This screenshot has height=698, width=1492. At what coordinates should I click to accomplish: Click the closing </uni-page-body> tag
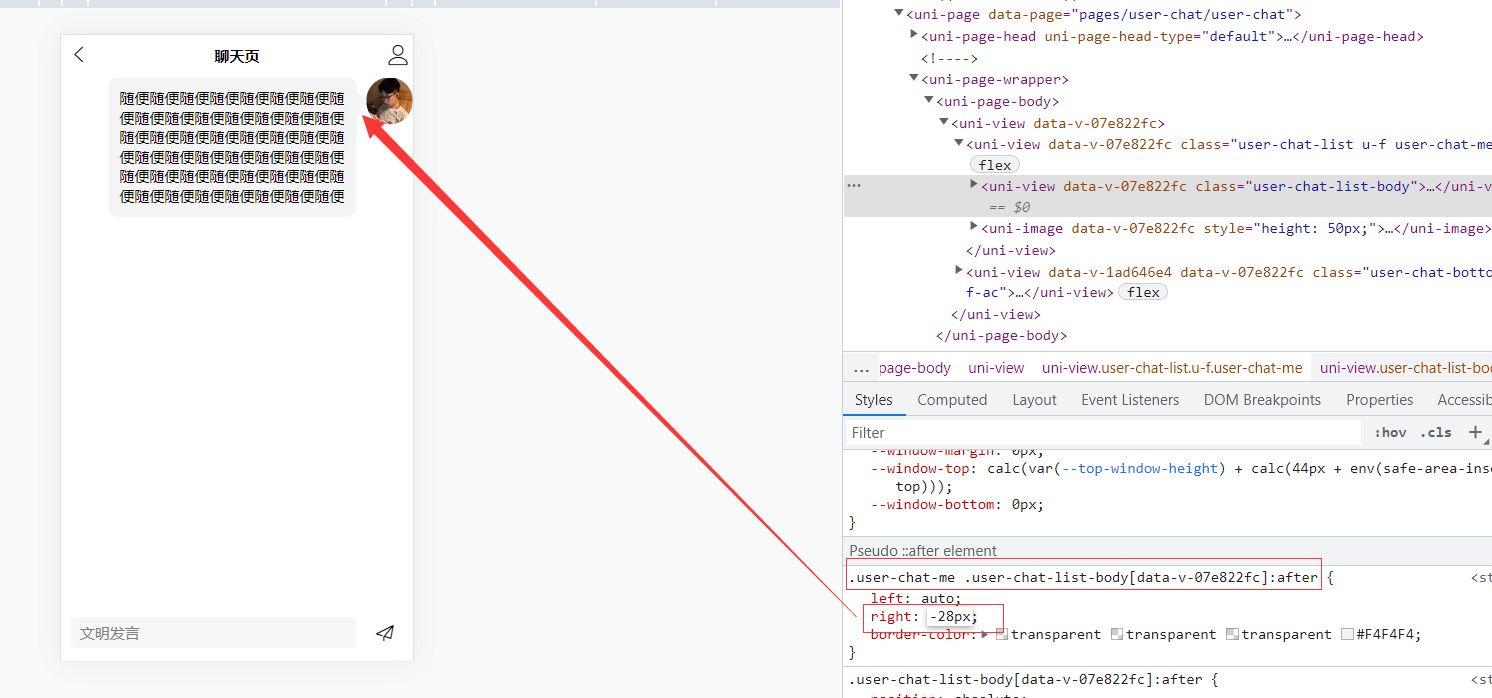click(x=1001, y=336)
